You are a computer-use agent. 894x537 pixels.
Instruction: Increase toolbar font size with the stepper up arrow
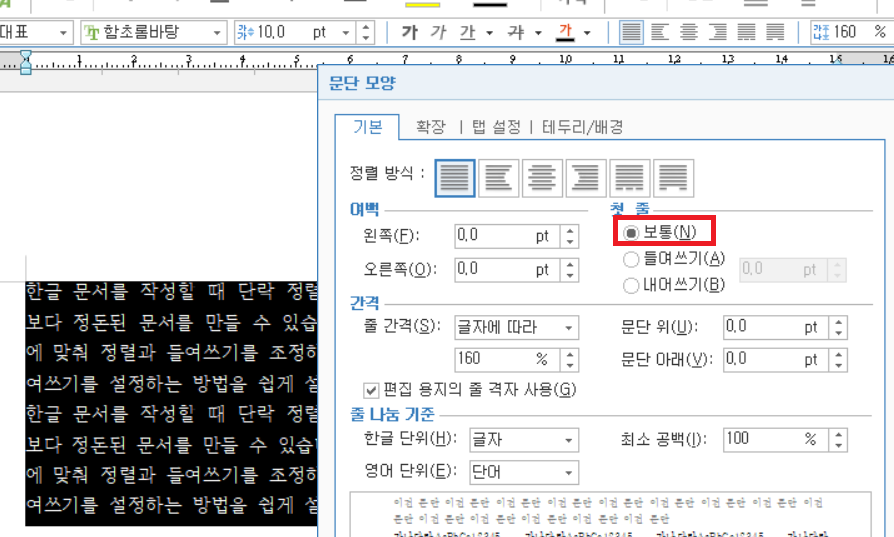tap(365, 27)
